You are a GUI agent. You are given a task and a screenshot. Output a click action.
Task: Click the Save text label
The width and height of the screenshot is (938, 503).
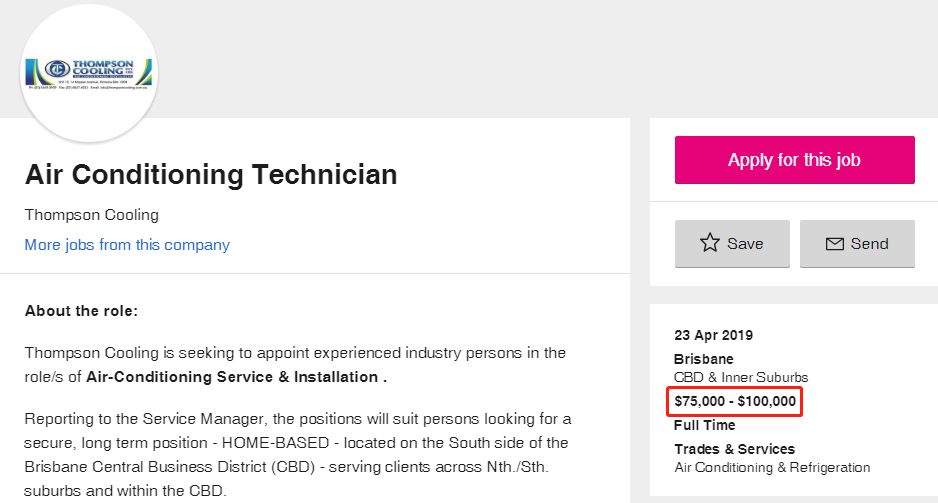coord(745,243)
